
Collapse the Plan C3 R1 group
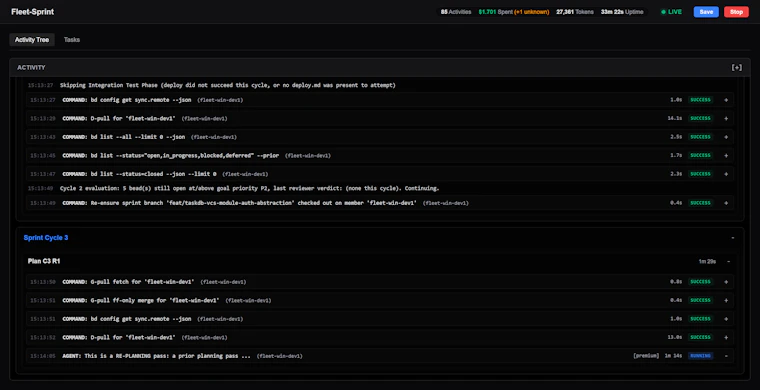[x=728, y=261]
